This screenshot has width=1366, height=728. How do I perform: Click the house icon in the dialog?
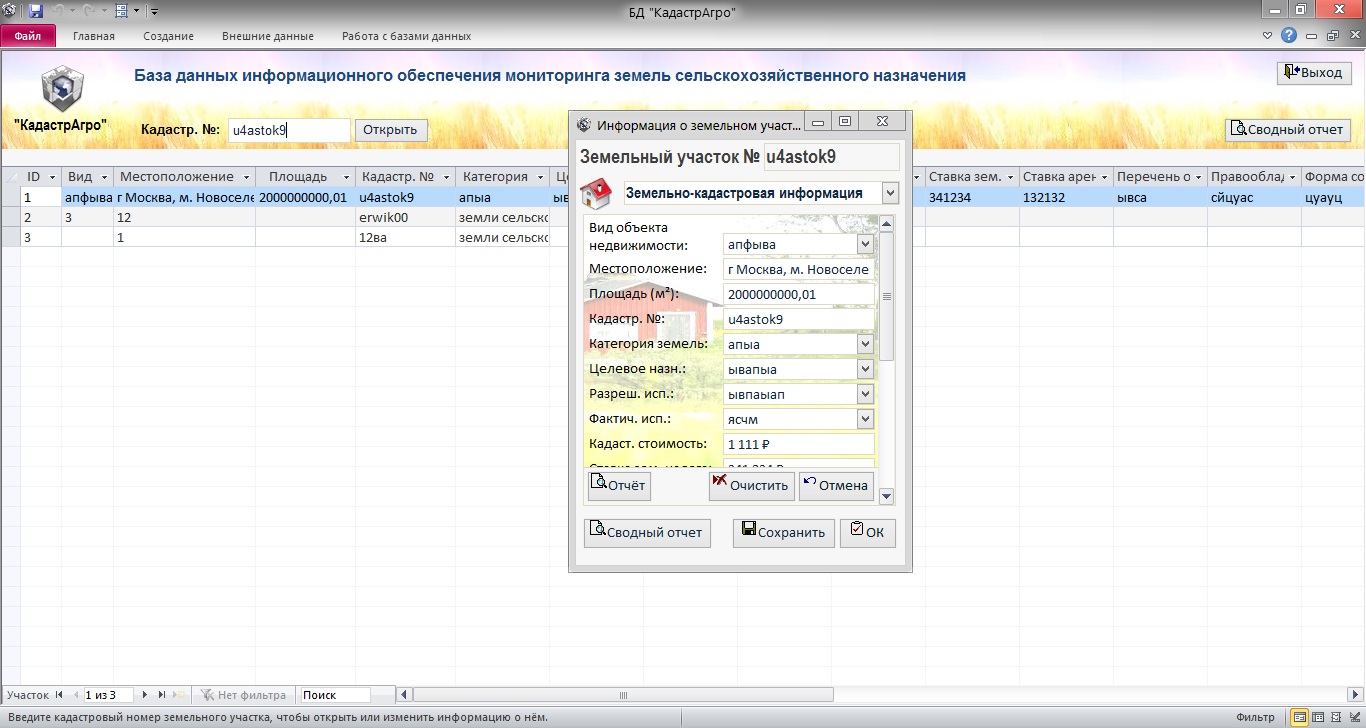pos(597,192)
